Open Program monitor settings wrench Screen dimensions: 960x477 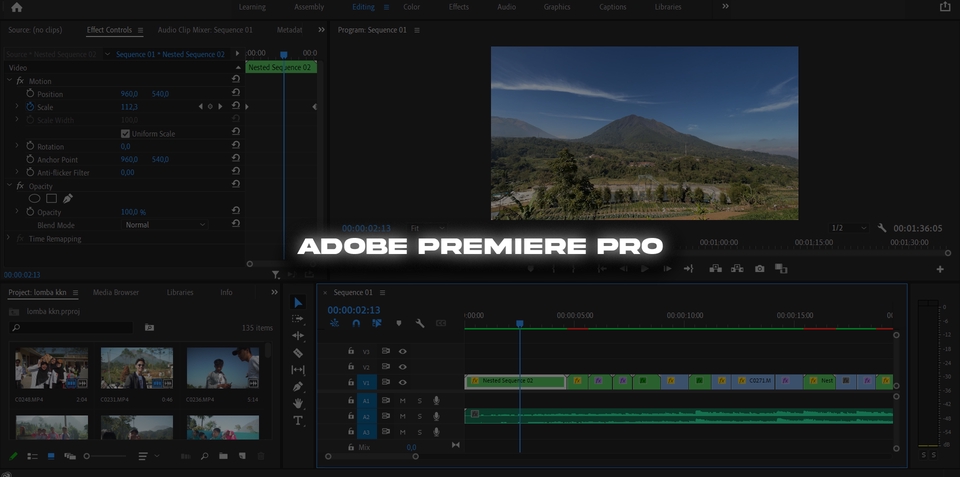(882, 228)
